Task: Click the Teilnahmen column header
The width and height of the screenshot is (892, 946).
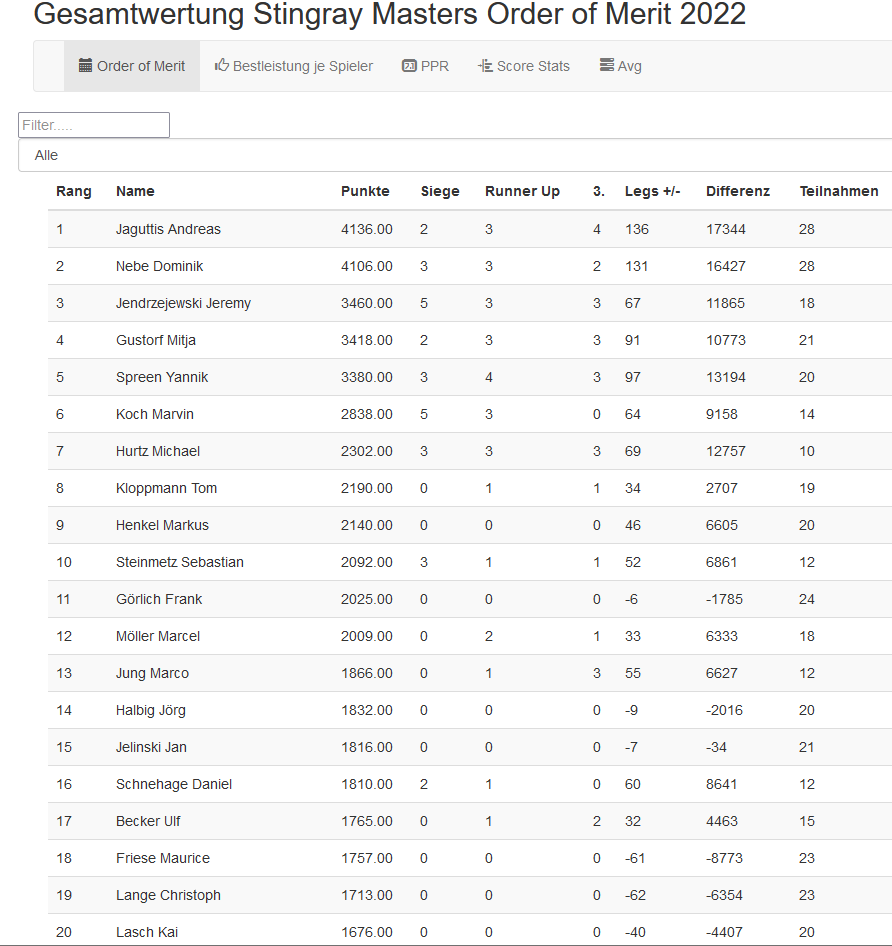Action: tap(839, 191)
